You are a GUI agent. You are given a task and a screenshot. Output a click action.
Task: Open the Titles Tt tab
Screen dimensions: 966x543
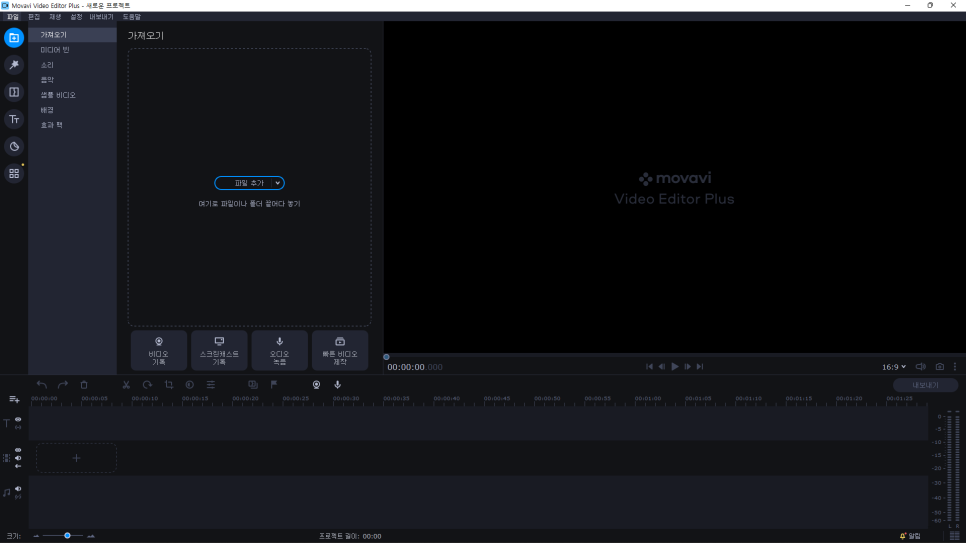pos(14,119)
